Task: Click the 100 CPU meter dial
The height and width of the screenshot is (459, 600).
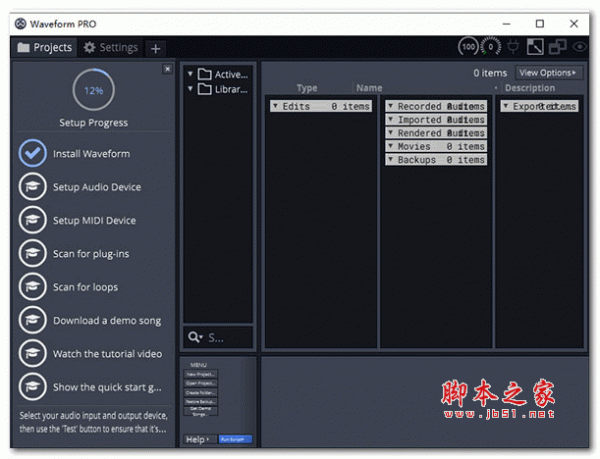Action: [x=468, y=47]
